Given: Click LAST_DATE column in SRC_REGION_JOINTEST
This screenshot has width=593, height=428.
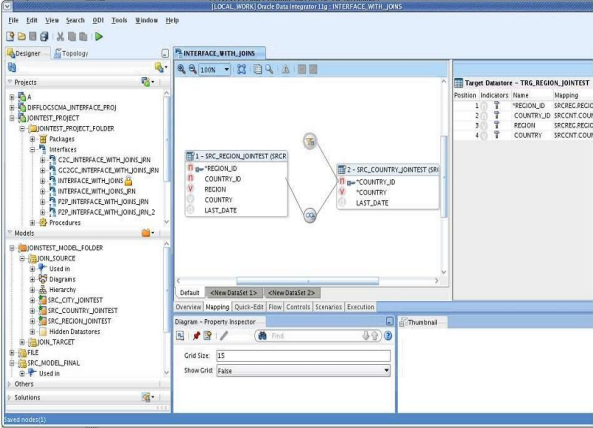Looking at the screenshot, I should 220,210.
